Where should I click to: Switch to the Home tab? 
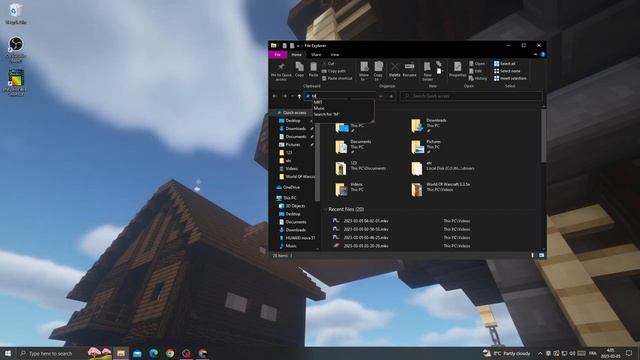pos(297,54)
